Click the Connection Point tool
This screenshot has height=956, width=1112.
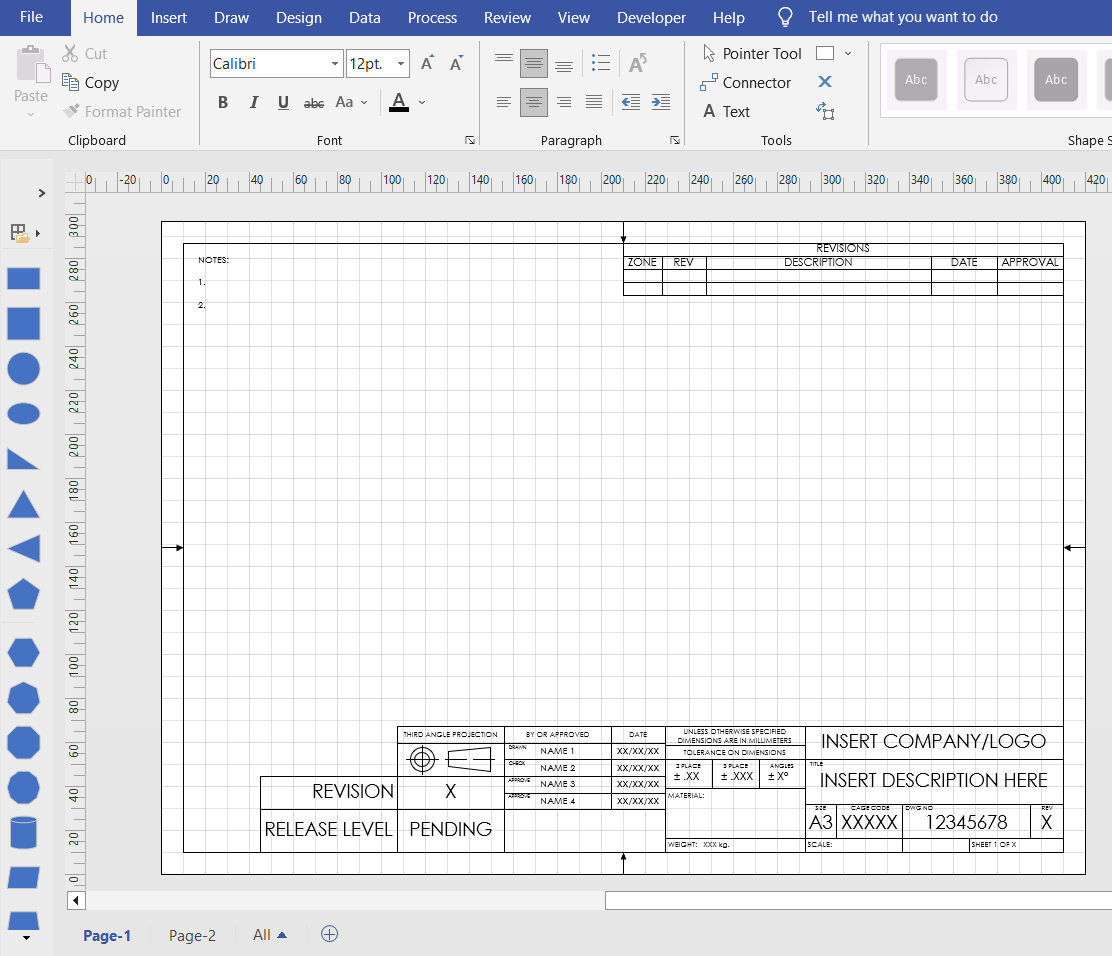[x=824, y=111]
